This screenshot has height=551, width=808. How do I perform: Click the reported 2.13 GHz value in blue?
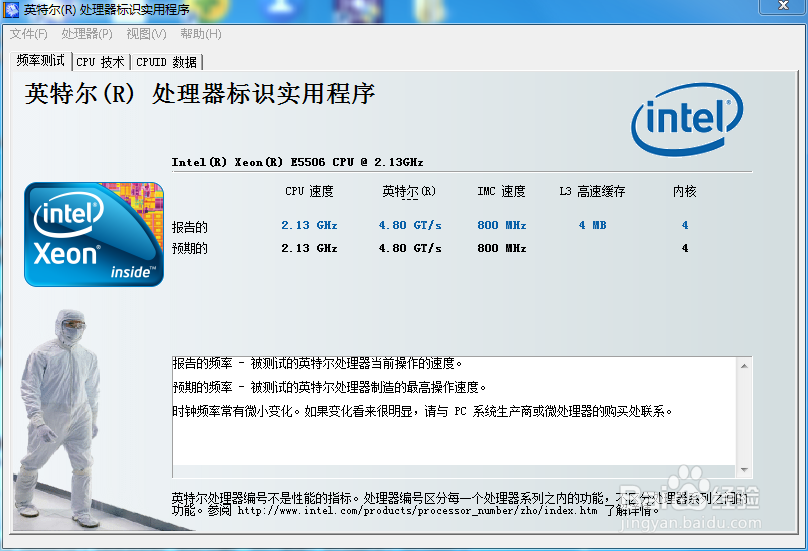(x=309, y=225)
